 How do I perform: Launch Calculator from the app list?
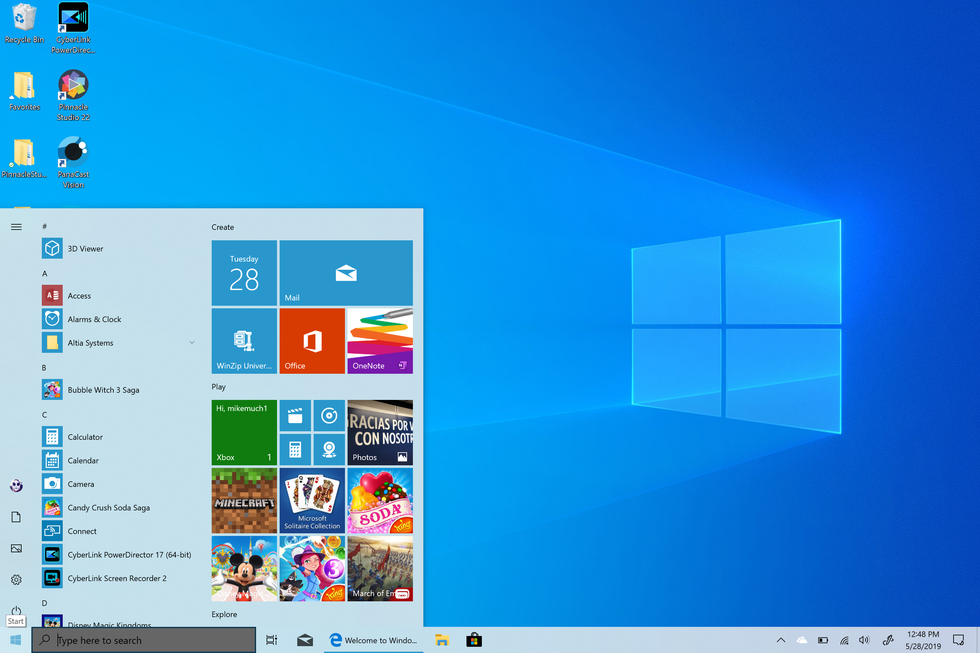89,436
